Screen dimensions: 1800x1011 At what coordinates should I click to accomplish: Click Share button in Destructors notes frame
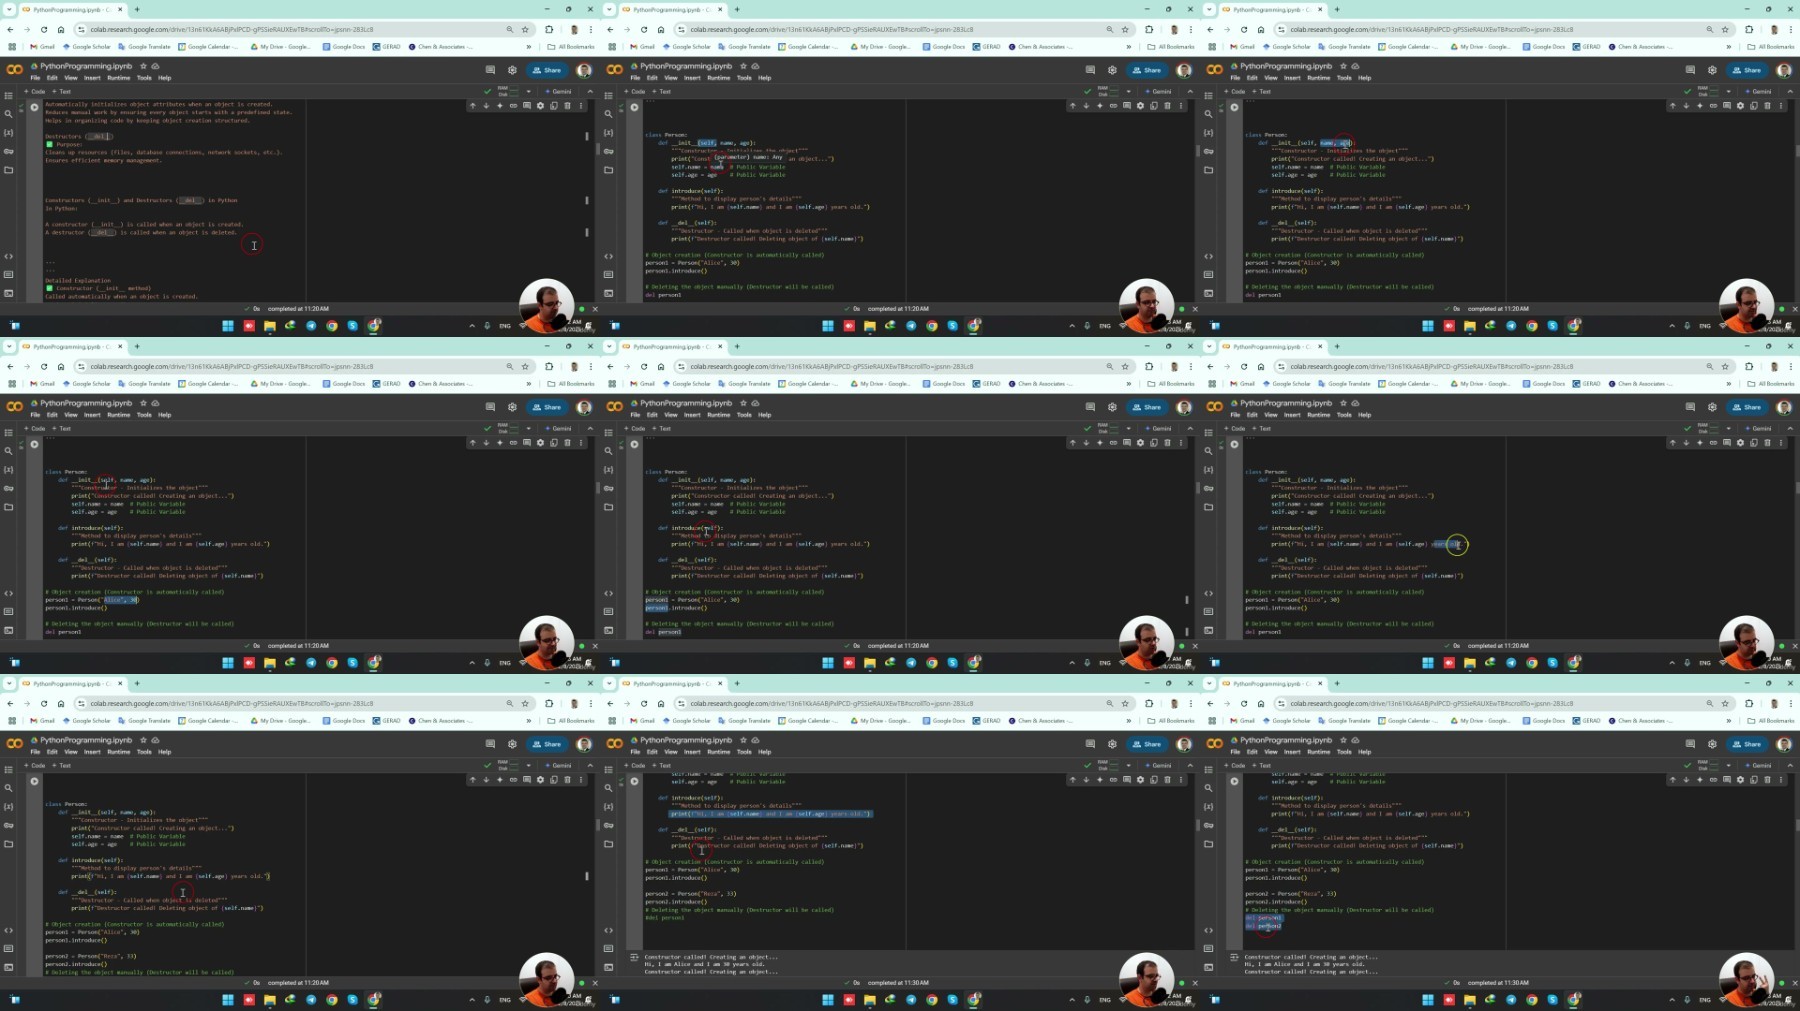(547, 70)
